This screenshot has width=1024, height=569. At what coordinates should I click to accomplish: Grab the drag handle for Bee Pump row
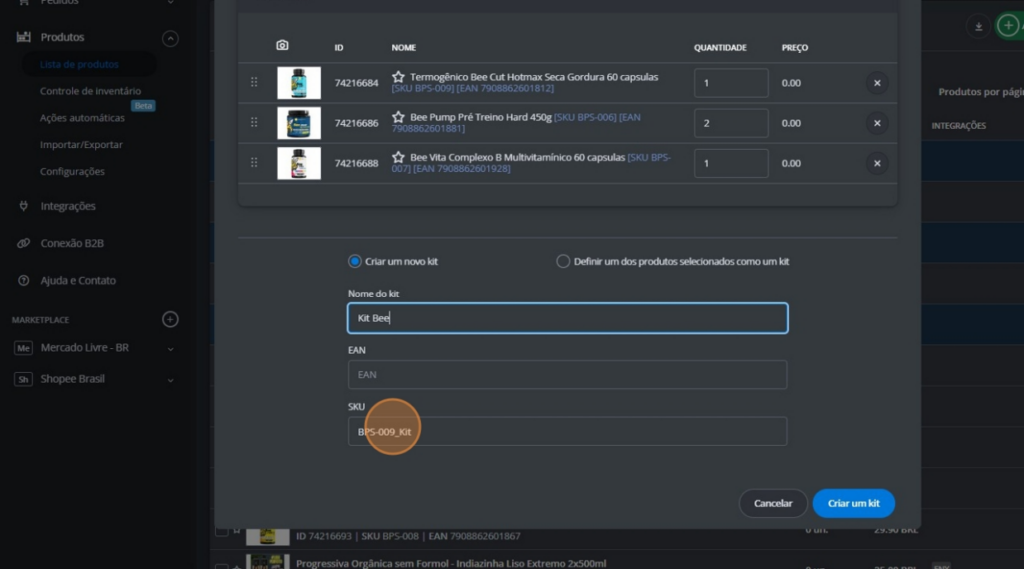[x=254, y=123]
